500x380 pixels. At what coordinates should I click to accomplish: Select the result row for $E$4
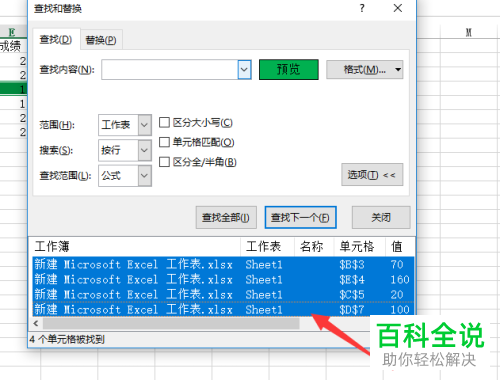pos(223,279)
